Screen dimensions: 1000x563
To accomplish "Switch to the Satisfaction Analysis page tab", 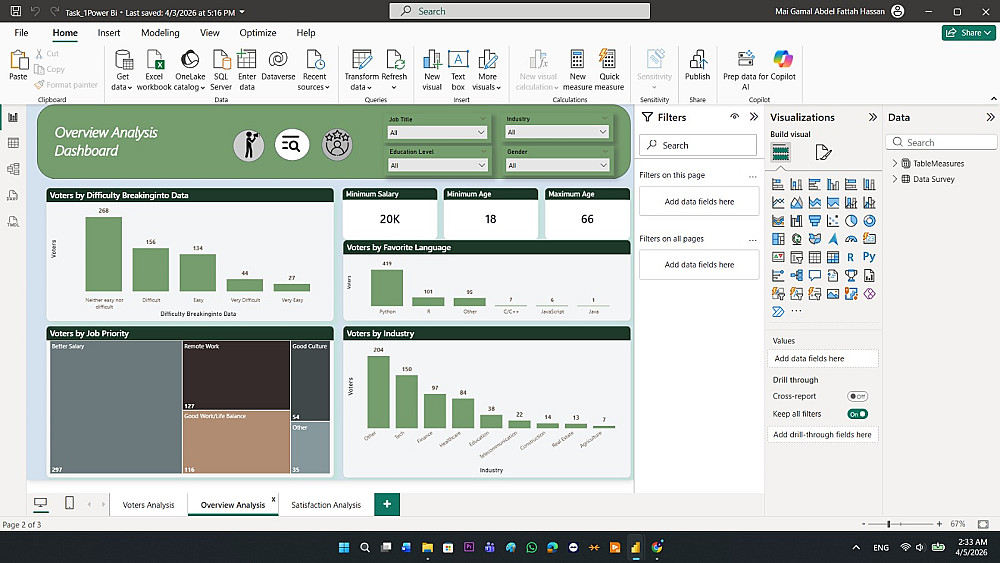I will 326,505.
